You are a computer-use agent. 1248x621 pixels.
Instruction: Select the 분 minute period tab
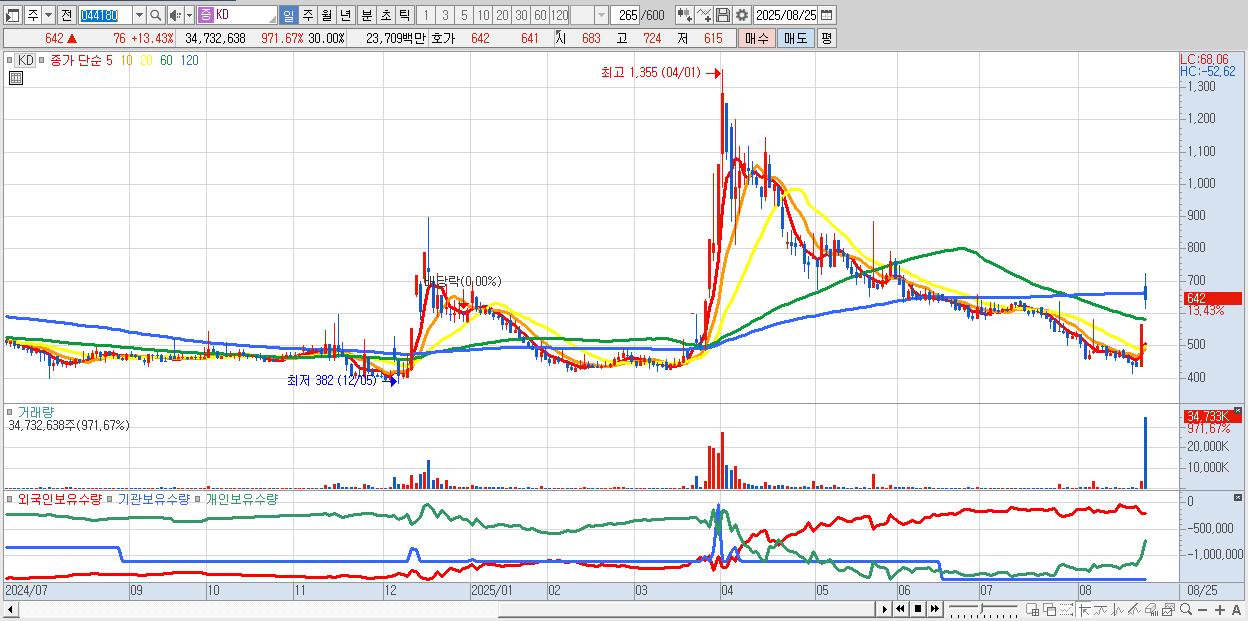[x=366, y=15]
